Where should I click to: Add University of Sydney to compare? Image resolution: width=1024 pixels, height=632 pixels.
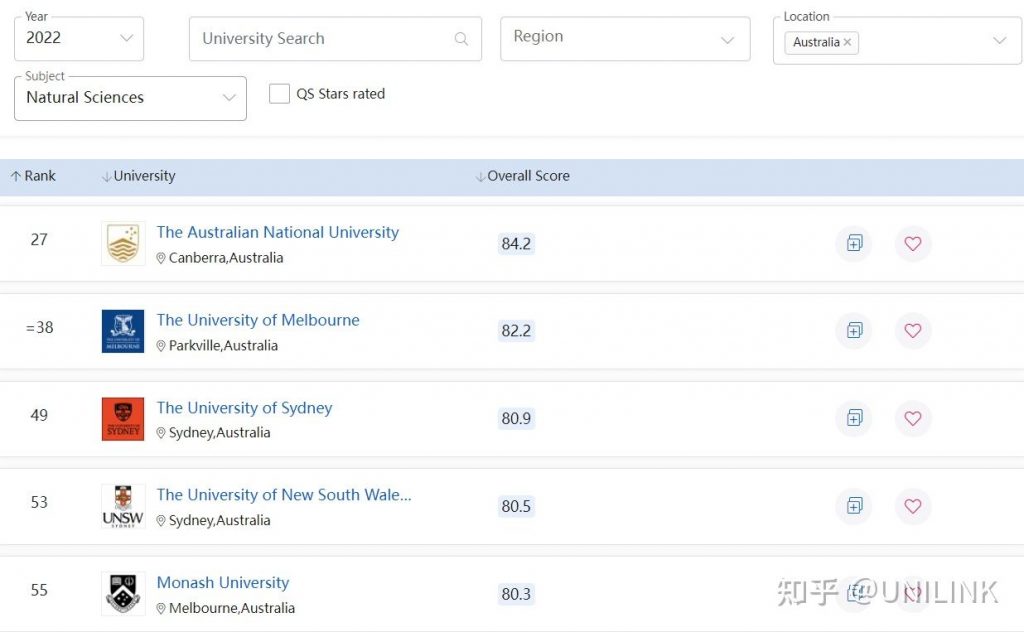[x=854, y=418]
